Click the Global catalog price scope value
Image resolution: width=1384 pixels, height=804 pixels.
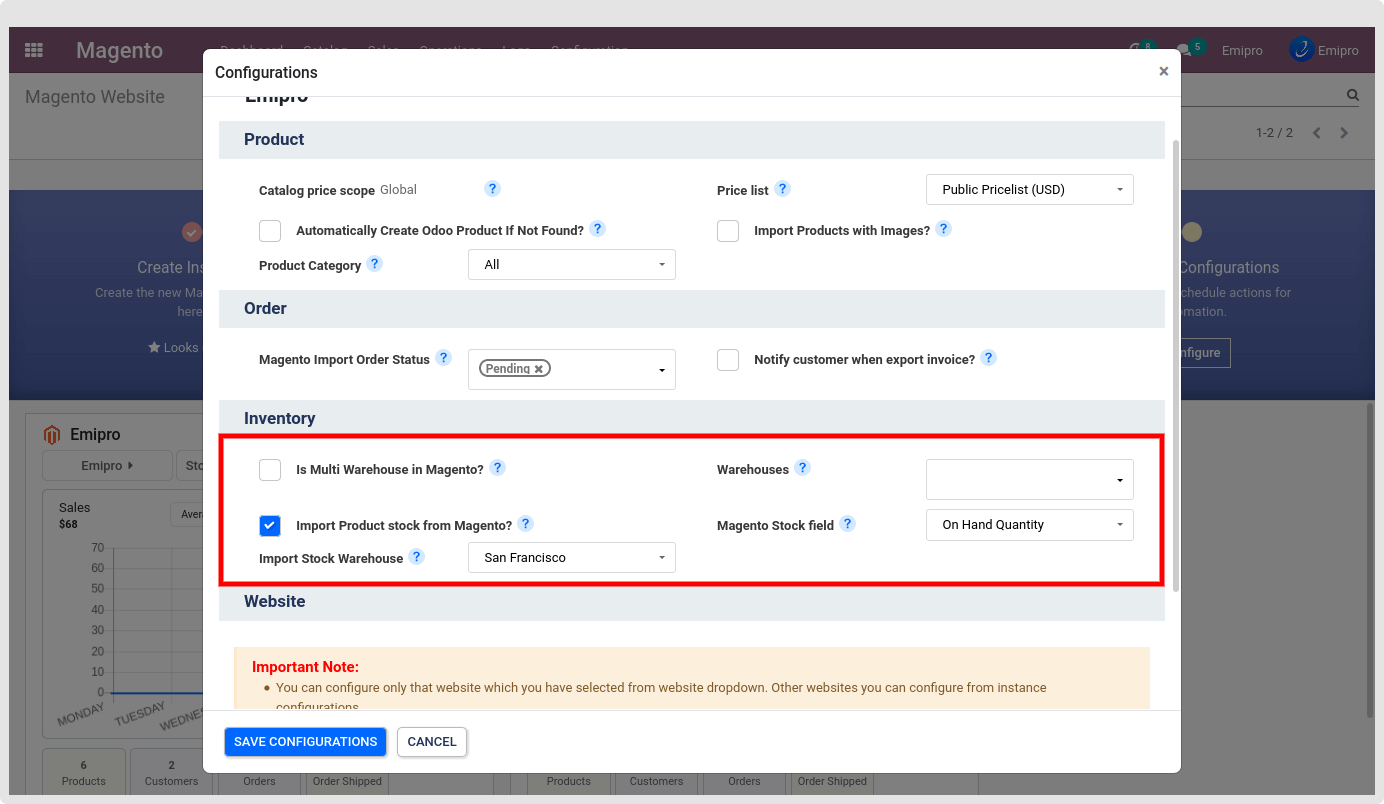point(398,190)
